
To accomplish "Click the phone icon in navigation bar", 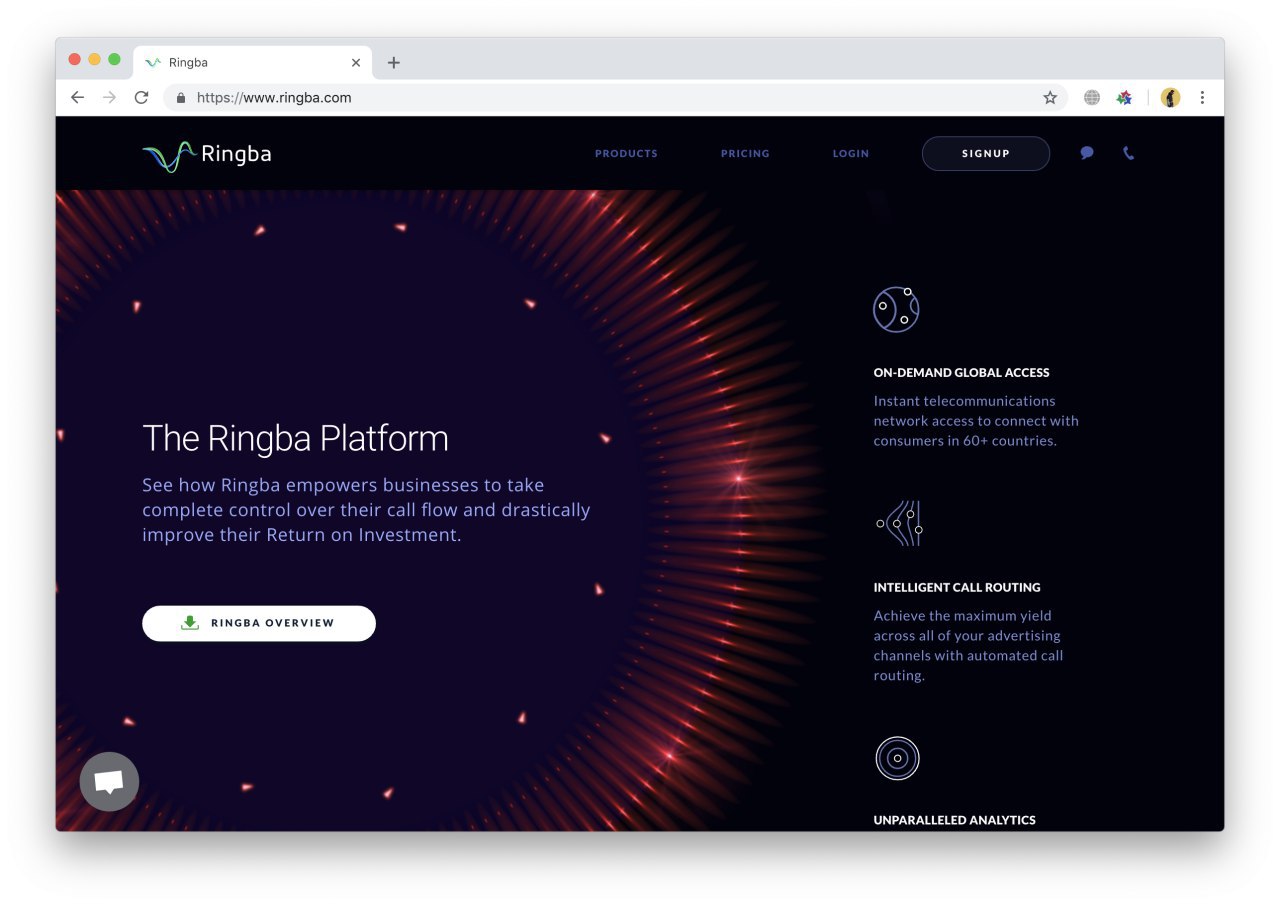I will click(1128, 153).
